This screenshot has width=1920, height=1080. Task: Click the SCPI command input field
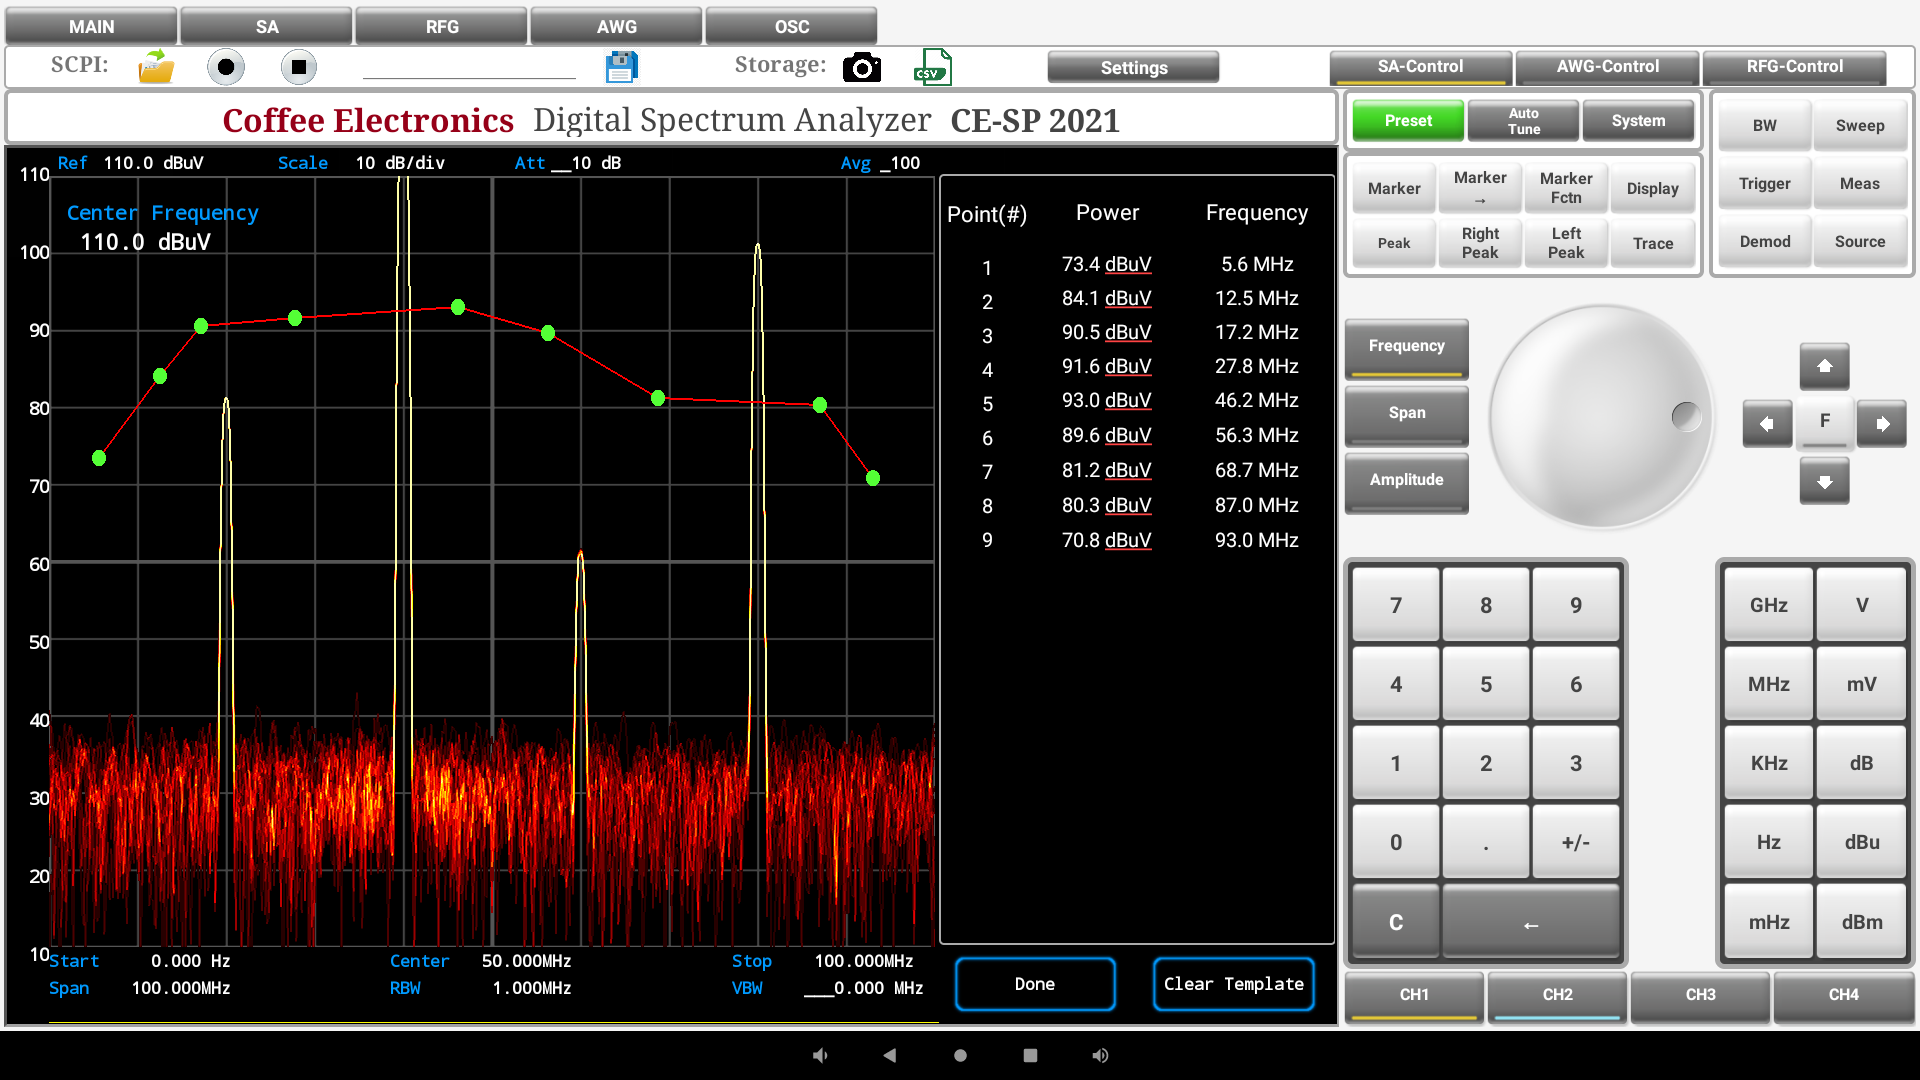(468, 67)
